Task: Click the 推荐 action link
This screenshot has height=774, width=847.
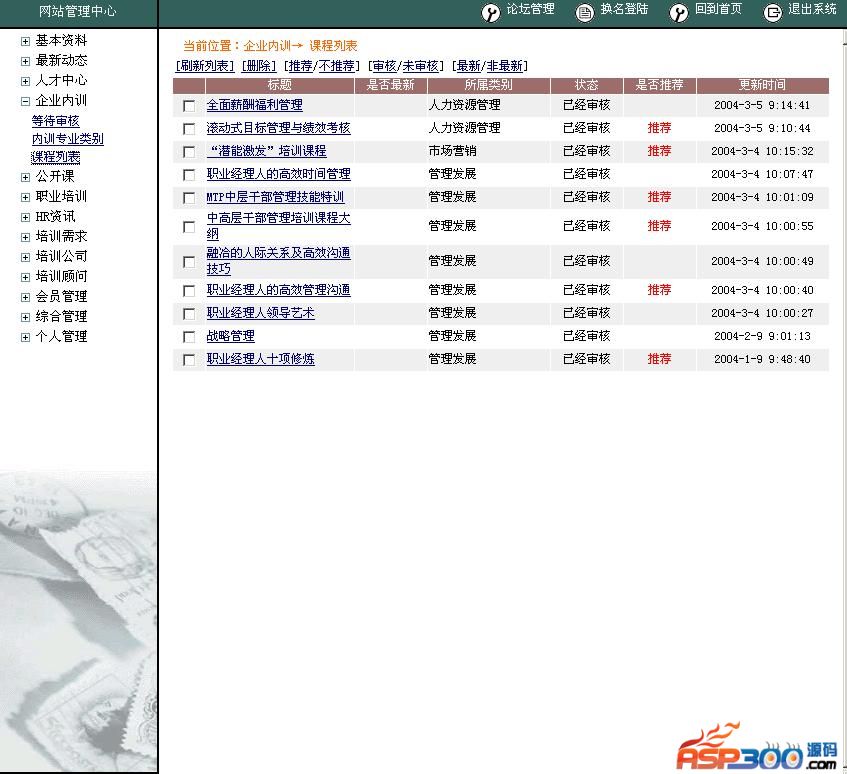Action: pyautogui.click(x=301, y=66)
